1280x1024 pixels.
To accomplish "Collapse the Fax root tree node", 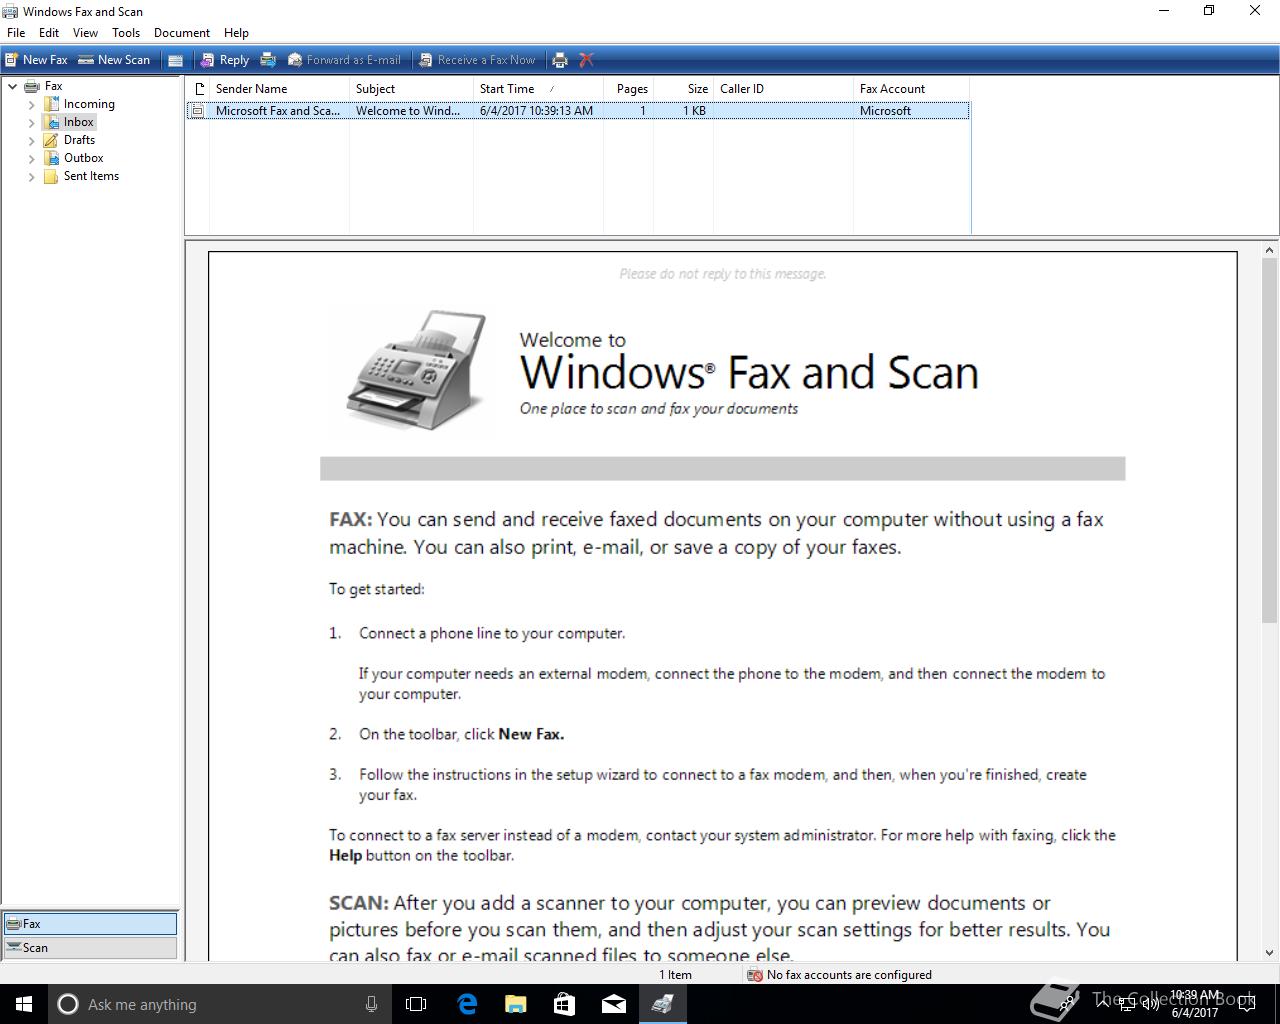I will 12,86.
